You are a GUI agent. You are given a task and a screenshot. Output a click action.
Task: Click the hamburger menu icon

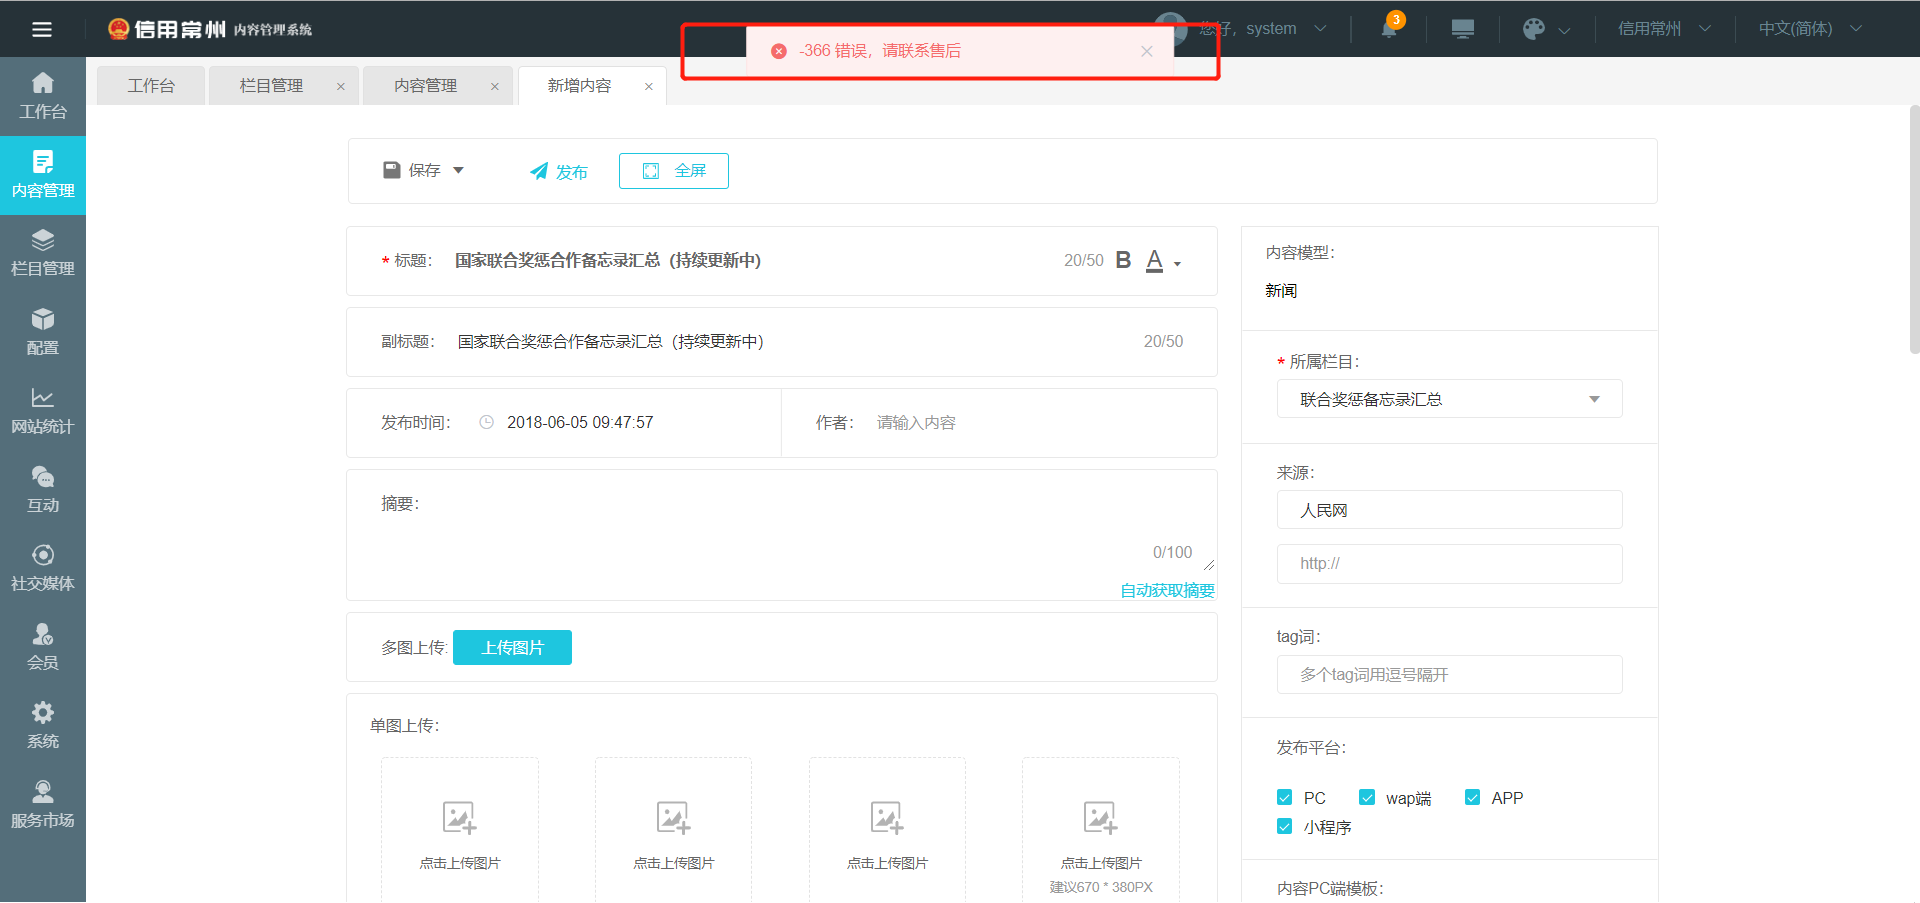pyautogui.click(x=42, y=29)
